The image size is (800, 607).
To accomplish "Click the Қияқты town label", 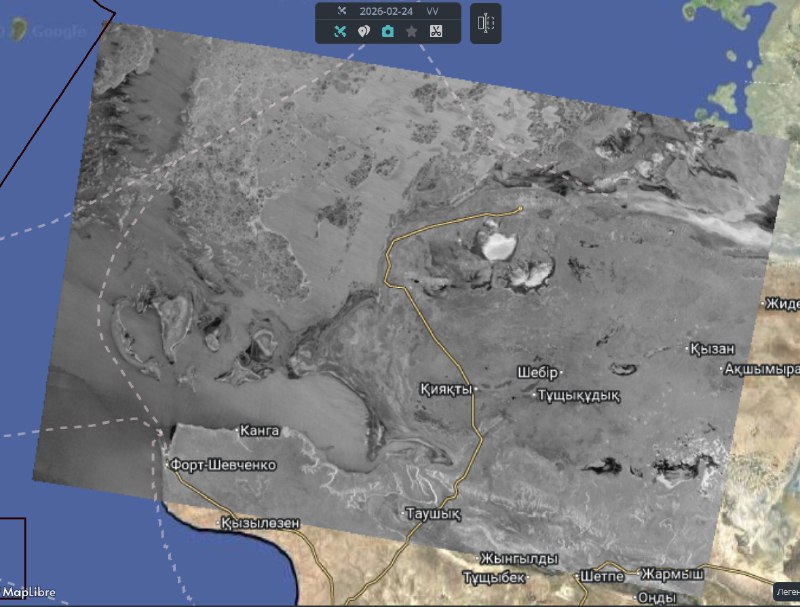I will [445, 388].
